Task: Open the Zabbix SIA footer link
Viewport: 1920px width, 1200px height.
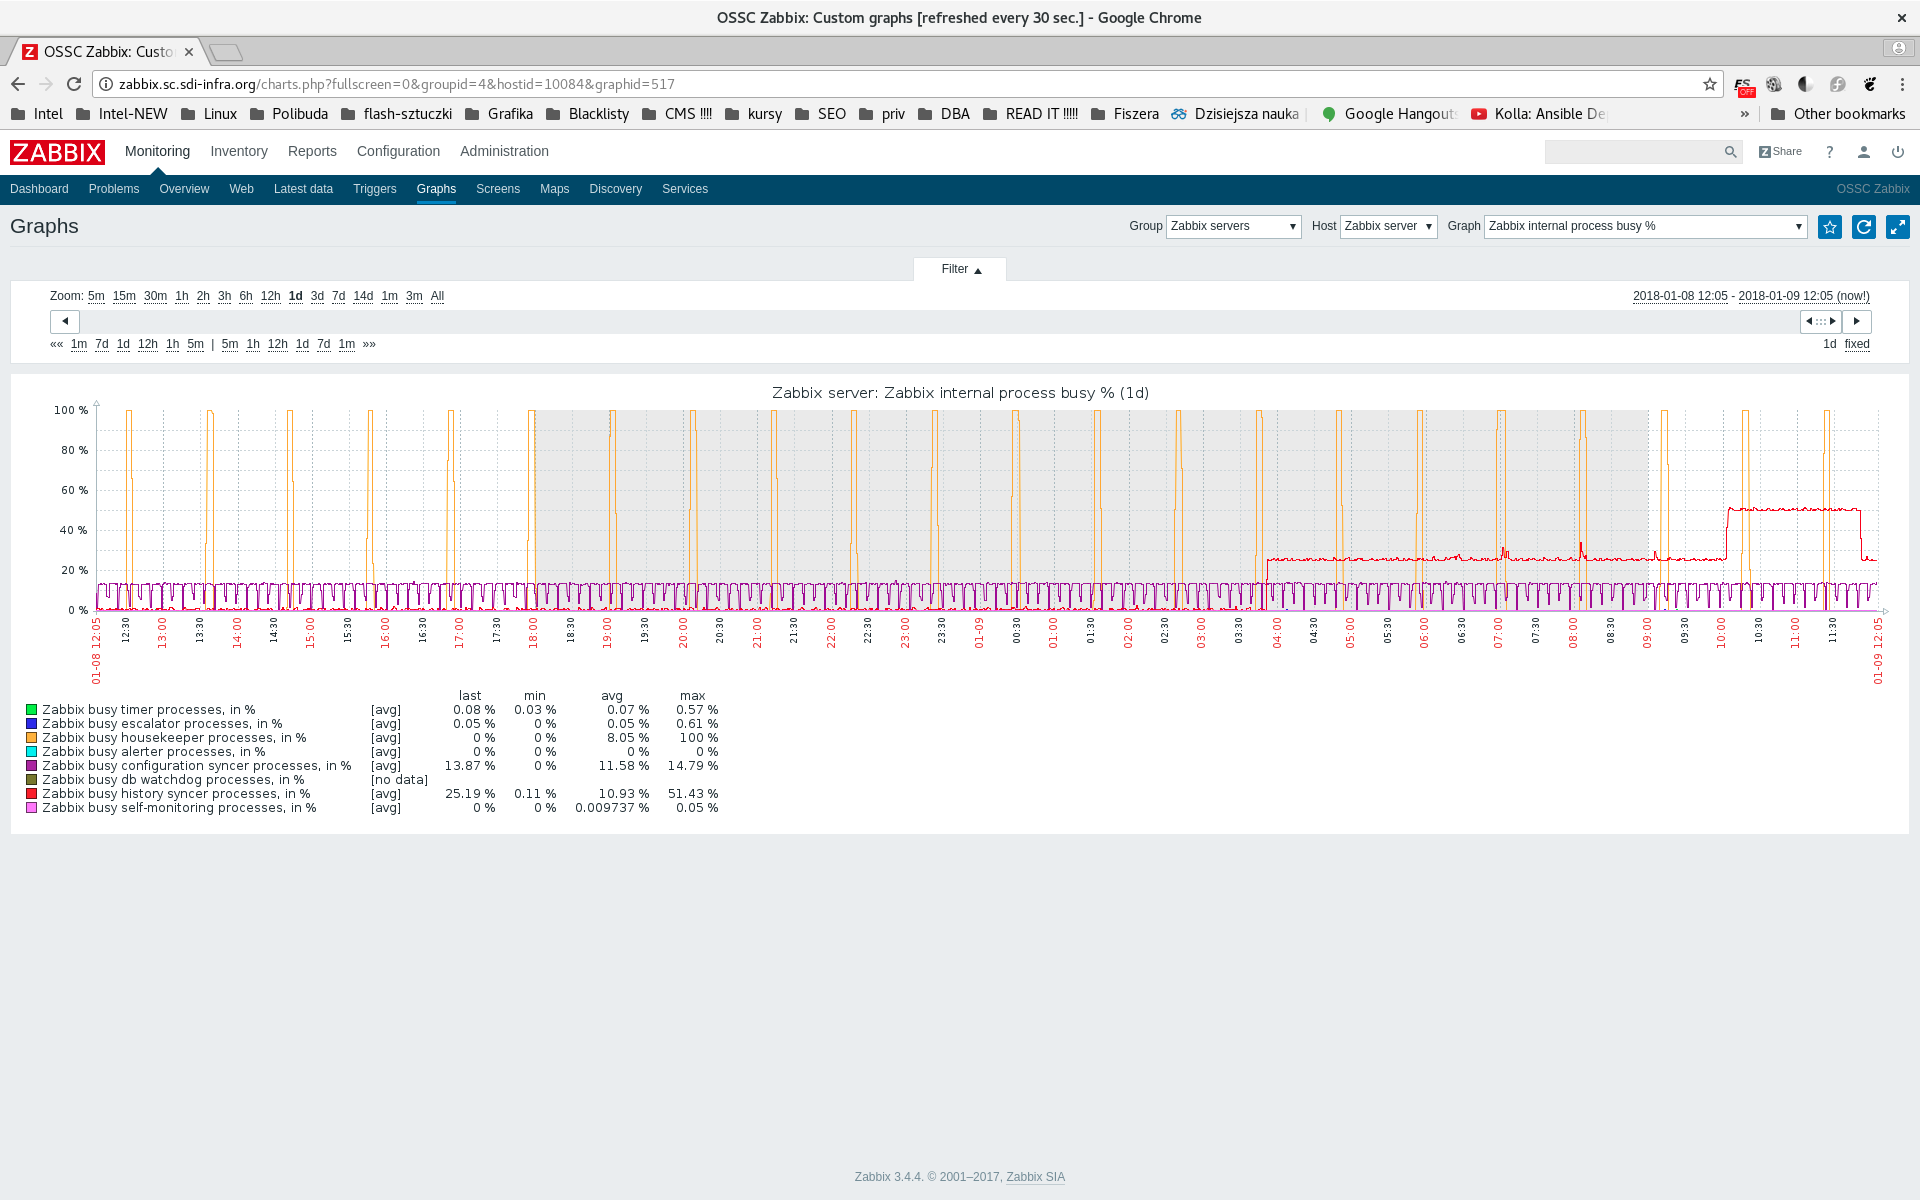Action: pyautogui.click(x=1035, y=1177)
